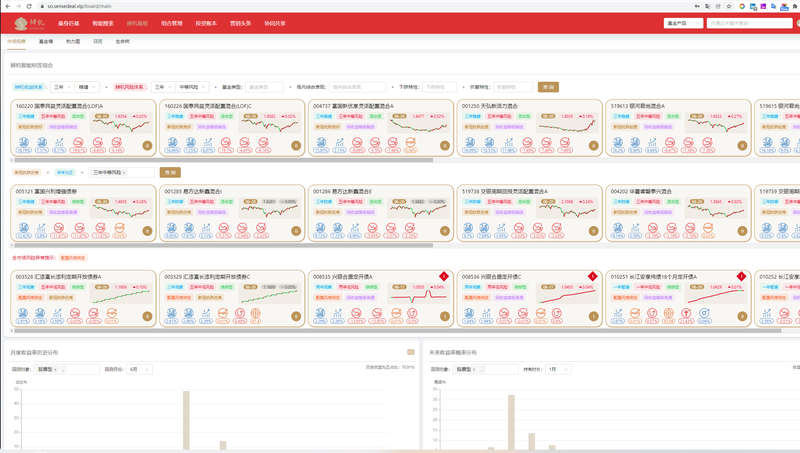Click first blue medal icon on card 160220
Screen dimensions: 800x453
click(x=23, y=142)
